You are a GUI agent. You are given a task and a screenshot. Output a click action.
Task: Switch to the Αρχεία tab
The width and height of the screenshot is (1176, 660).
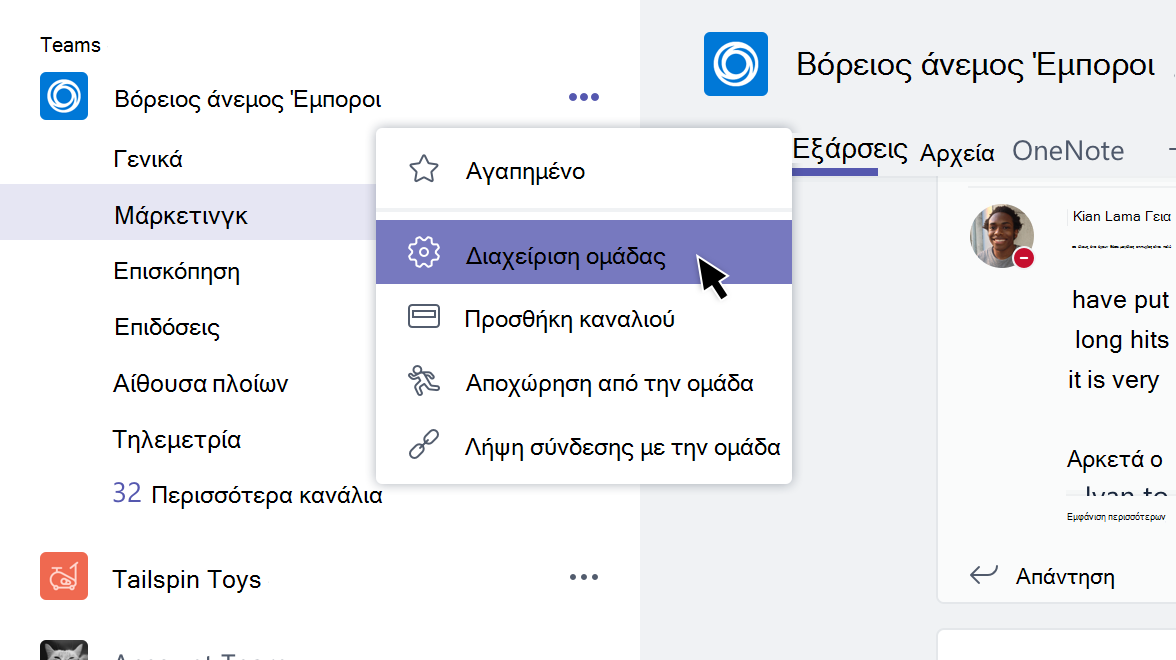(957, 153)
